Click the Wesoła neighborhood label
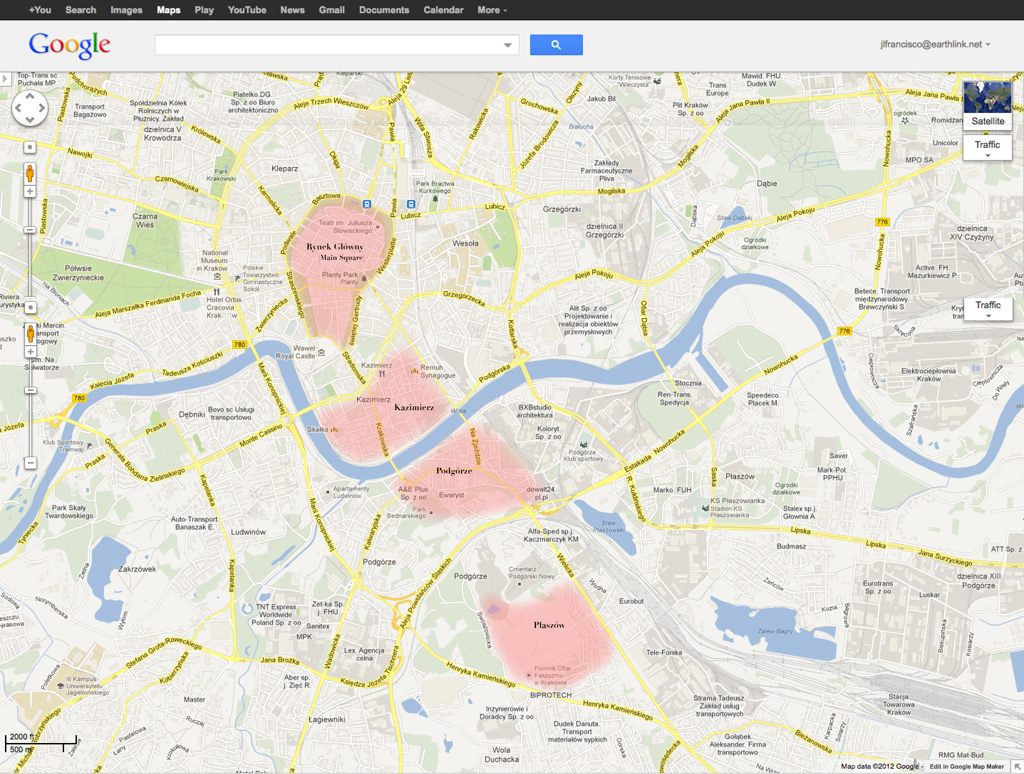Screen dimensions: 1024x774 point(466,243)
